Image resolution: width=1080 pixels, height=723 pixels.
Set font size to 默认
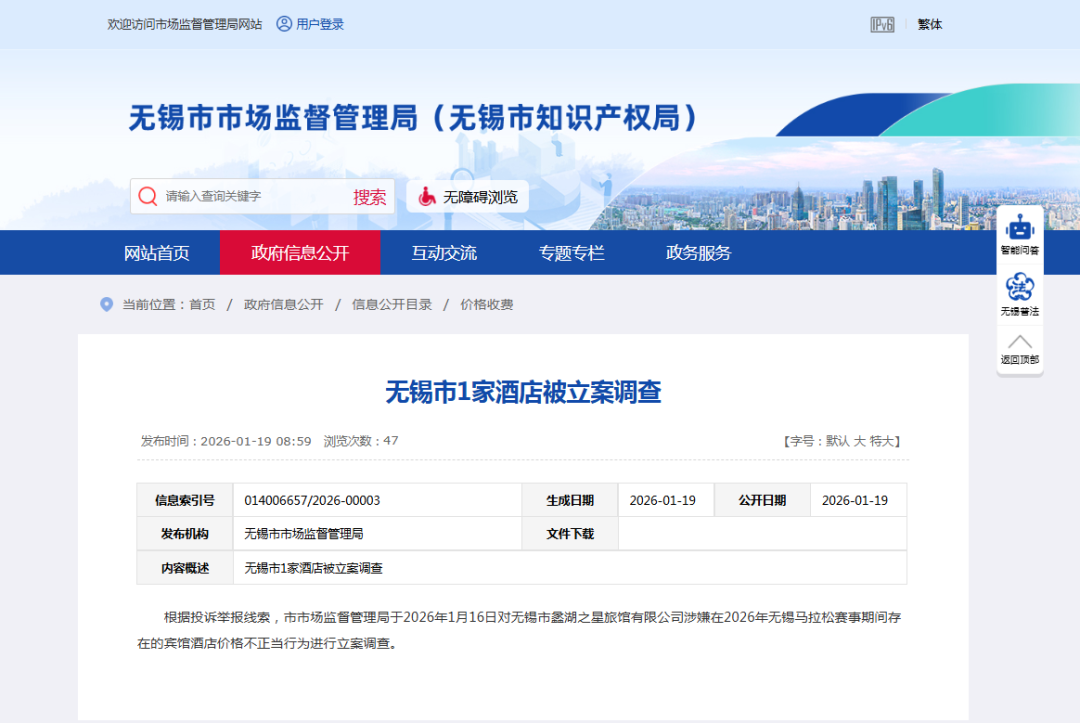pos(837,441)
